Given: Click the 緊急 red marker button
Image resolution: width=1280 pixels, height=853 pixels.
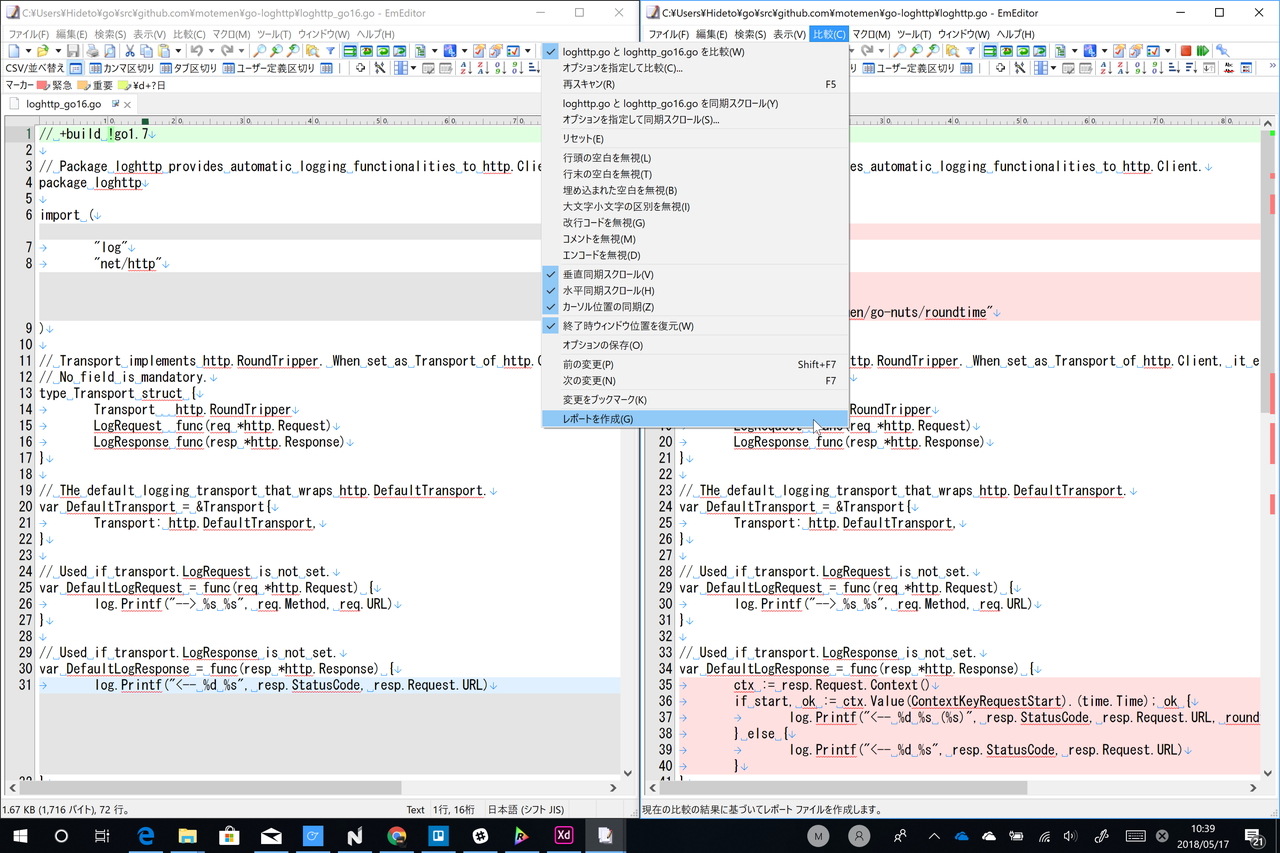Looking at the screenshot, I should click(55, 85).
